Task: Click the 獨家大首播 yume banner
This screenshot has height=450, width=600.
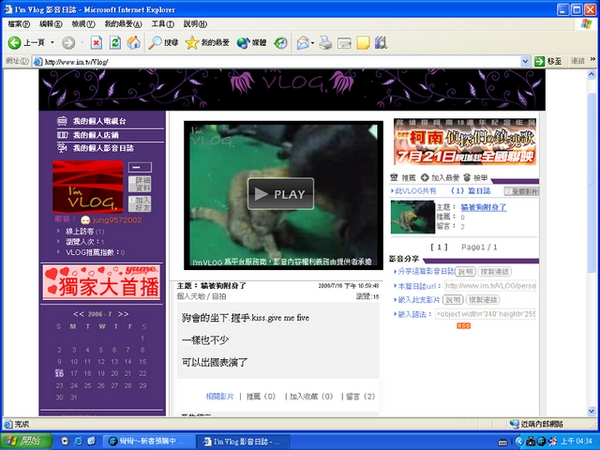Action: (101, 282)
